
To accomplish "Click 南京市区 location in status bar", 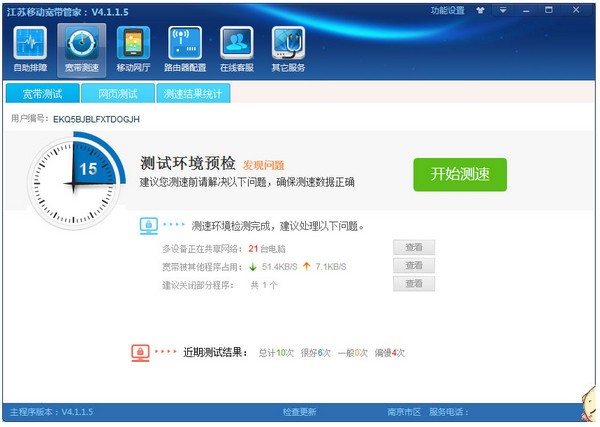I will (x=404, y=412).
